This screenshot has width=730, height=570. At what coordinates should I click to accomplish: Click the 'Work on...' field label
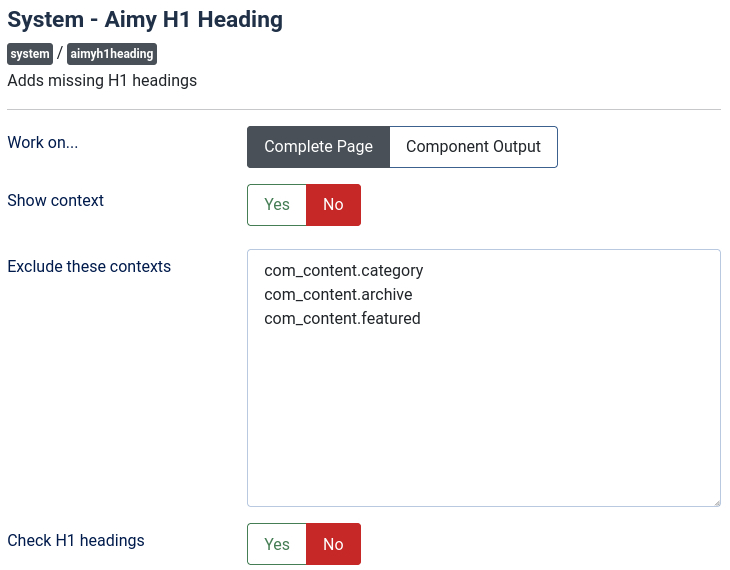(x=43, y=142)
